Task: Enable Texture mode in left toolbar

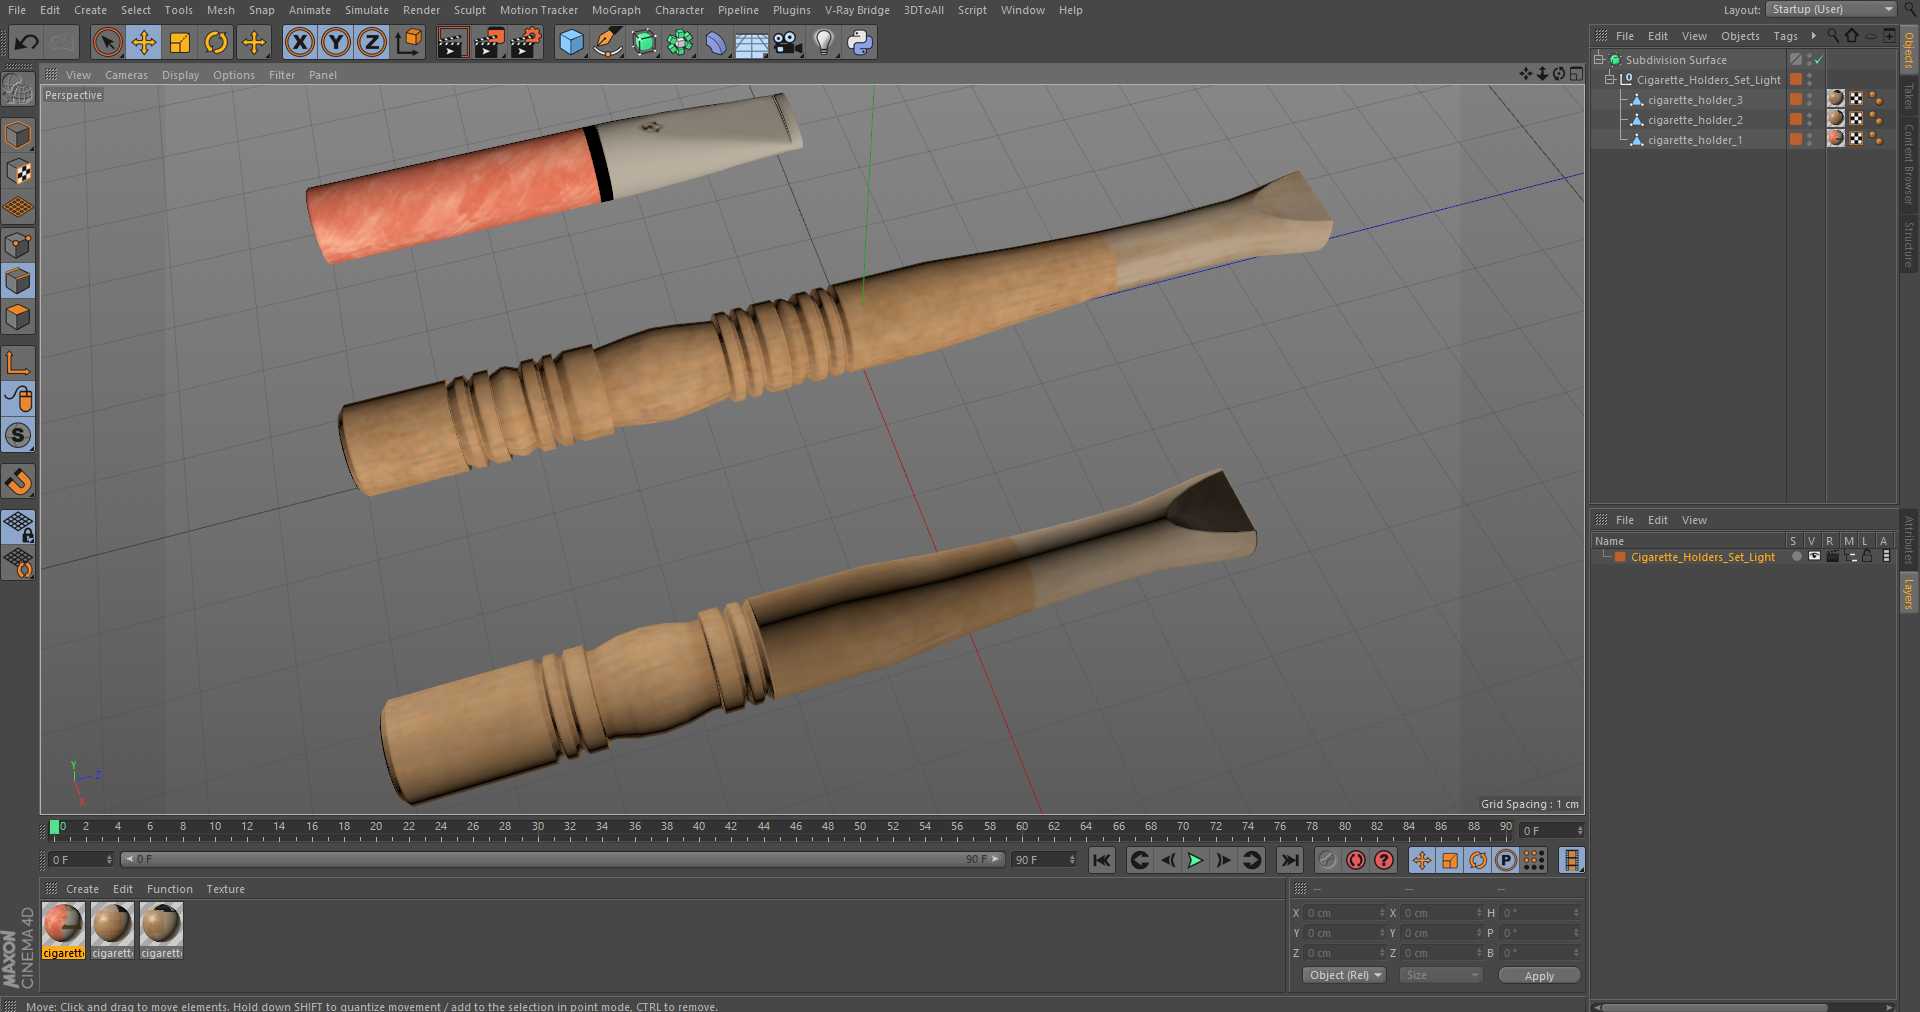Action: point(18,171)
